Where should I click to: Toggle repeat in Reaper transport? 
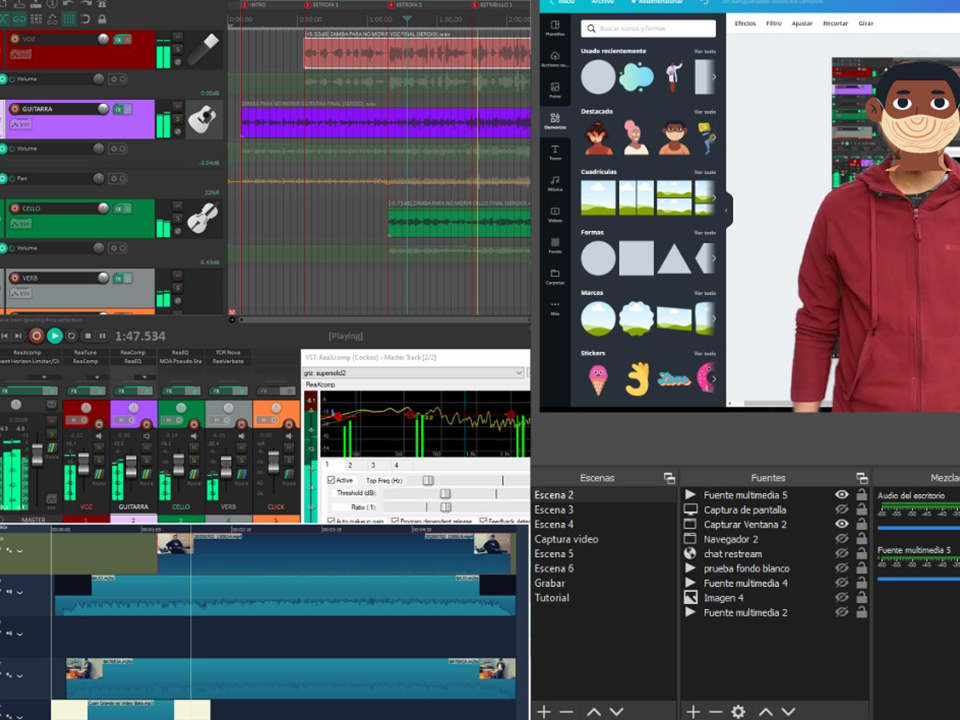(x=71, y=336)
